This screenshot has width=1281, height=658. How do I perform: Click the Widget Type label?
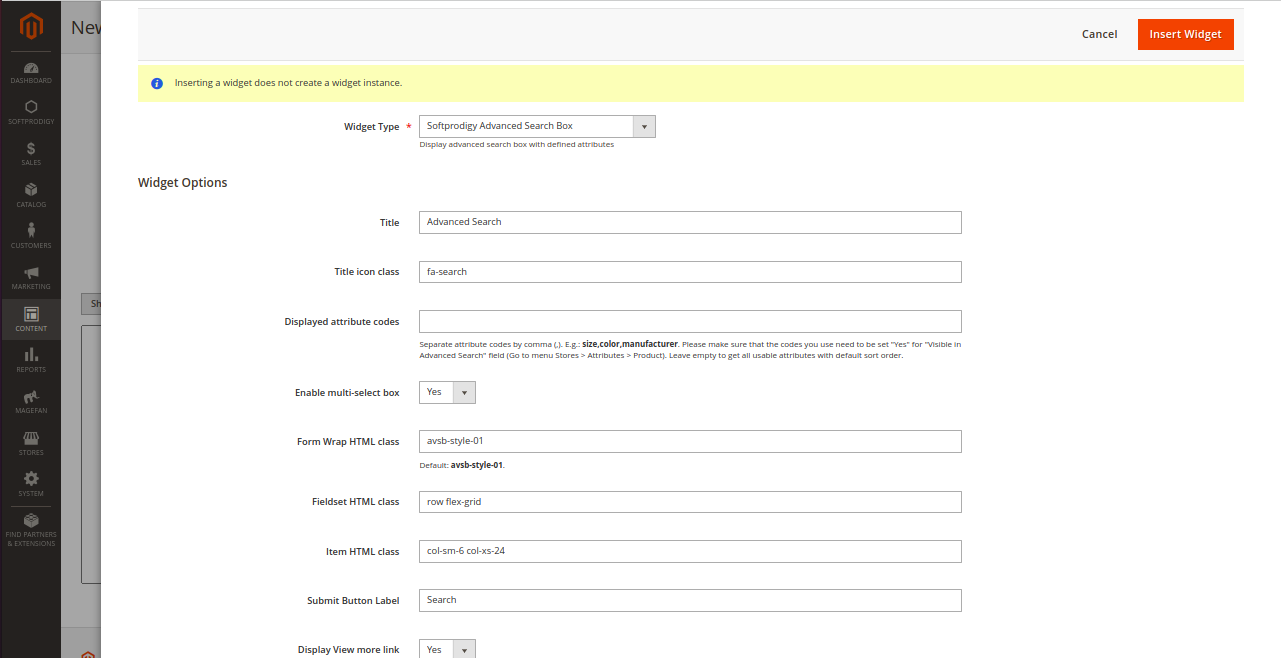click(372, 127)
